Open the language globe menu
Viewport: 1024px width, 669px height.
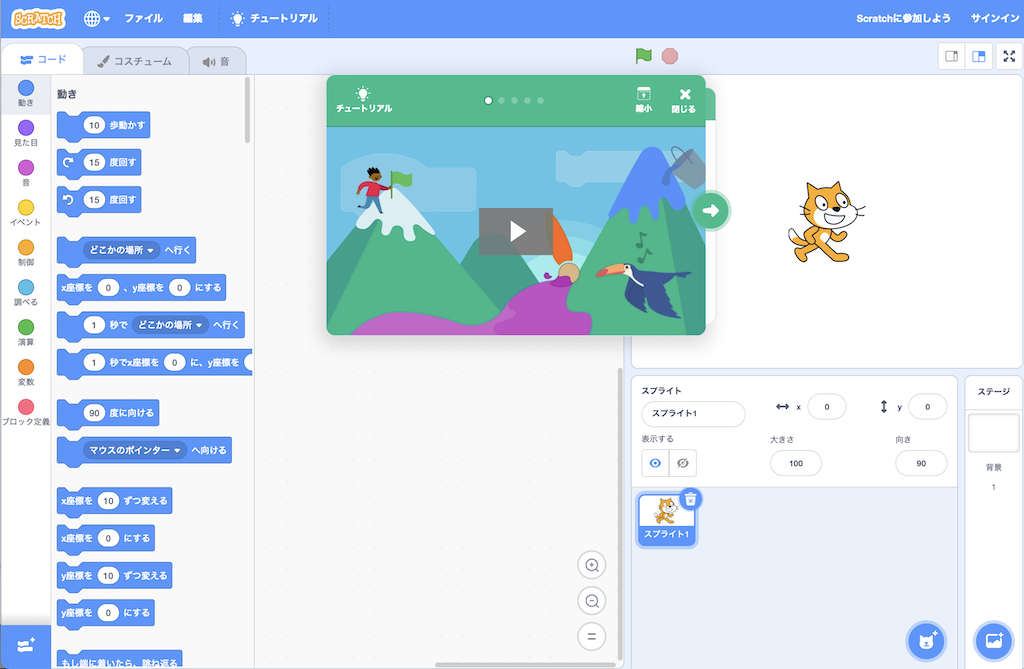pyautogui.click(x=96, y=18)
